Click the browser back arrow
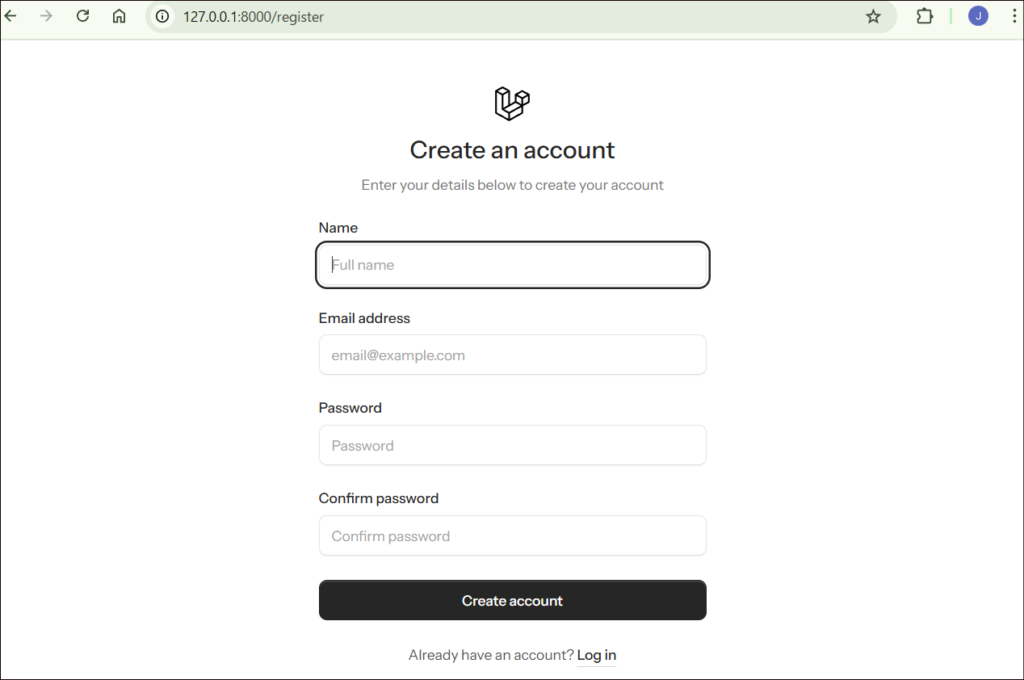Image resolution: width=1024 pixels, height=680 pixels. tap(11, 16)
